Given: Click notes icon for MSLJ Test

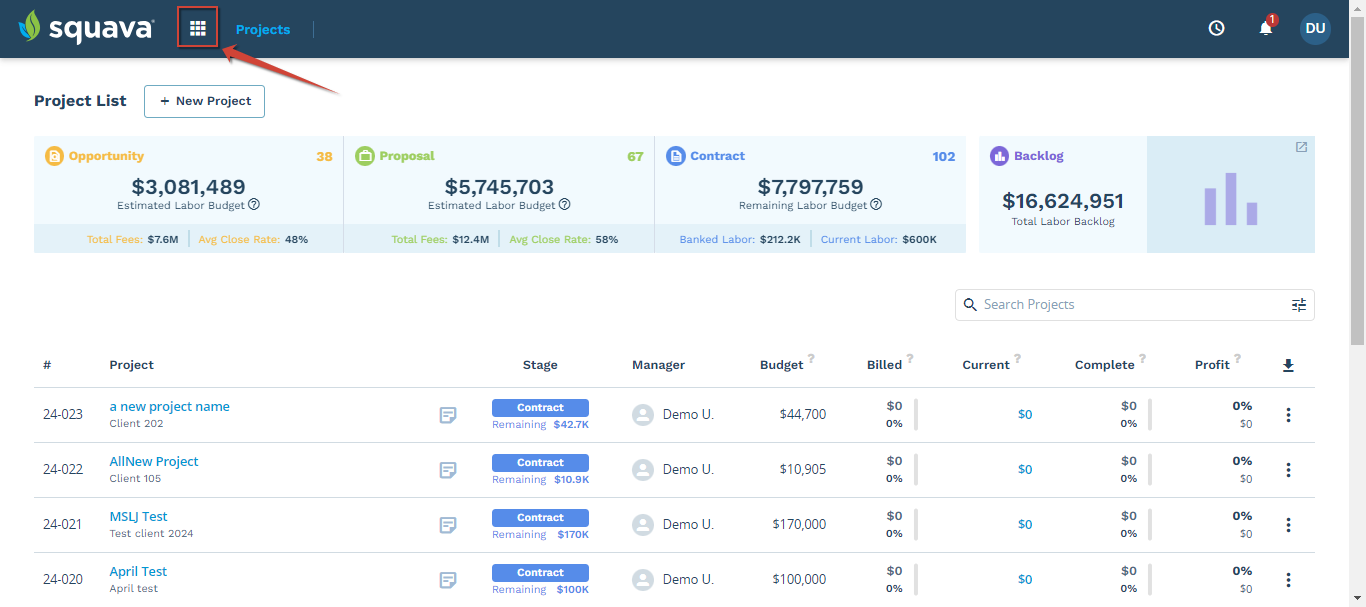Looking at the screenshot, I should [x=448, y=525].
